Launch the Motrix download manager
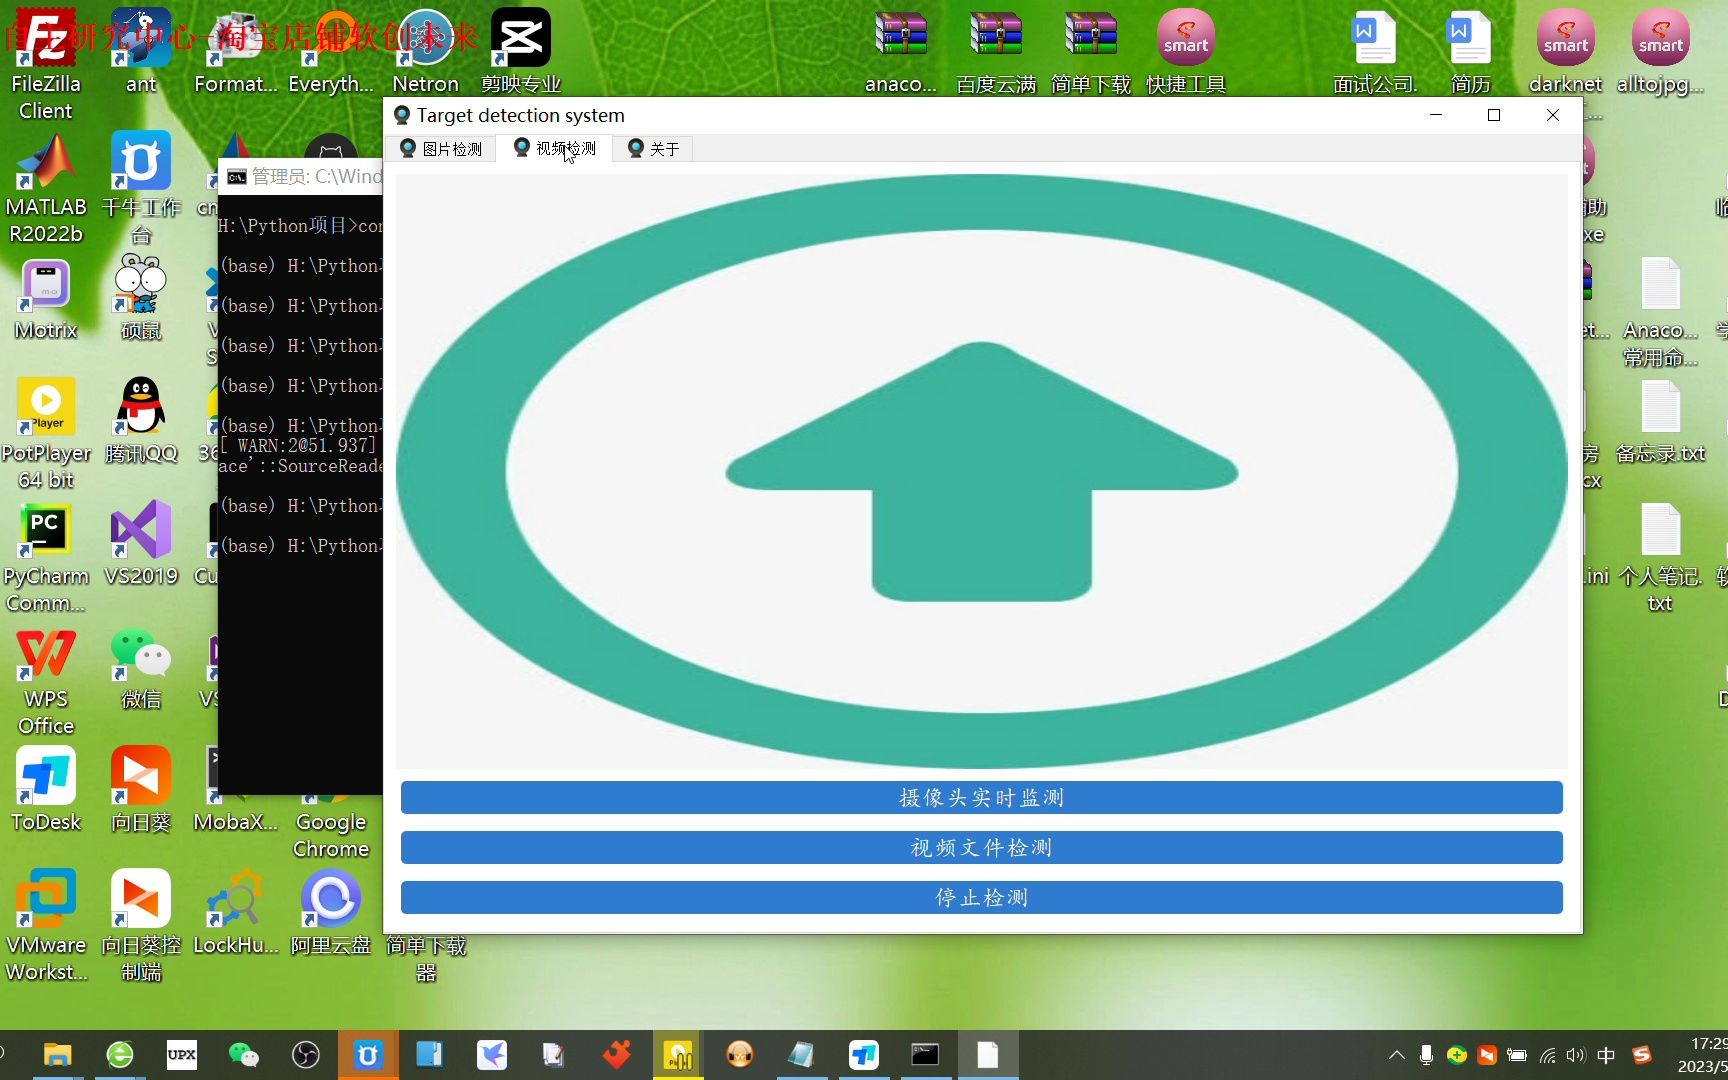Image resolution: width=1728 pixels, height=1080 pixels. coord(46,300)
